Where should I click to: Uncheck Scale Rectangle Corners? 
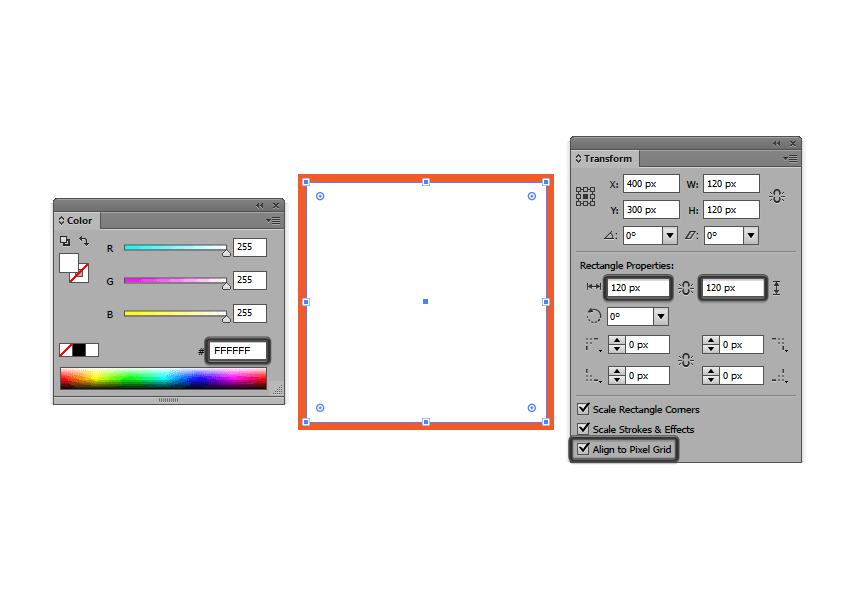[x=584, y=408]
